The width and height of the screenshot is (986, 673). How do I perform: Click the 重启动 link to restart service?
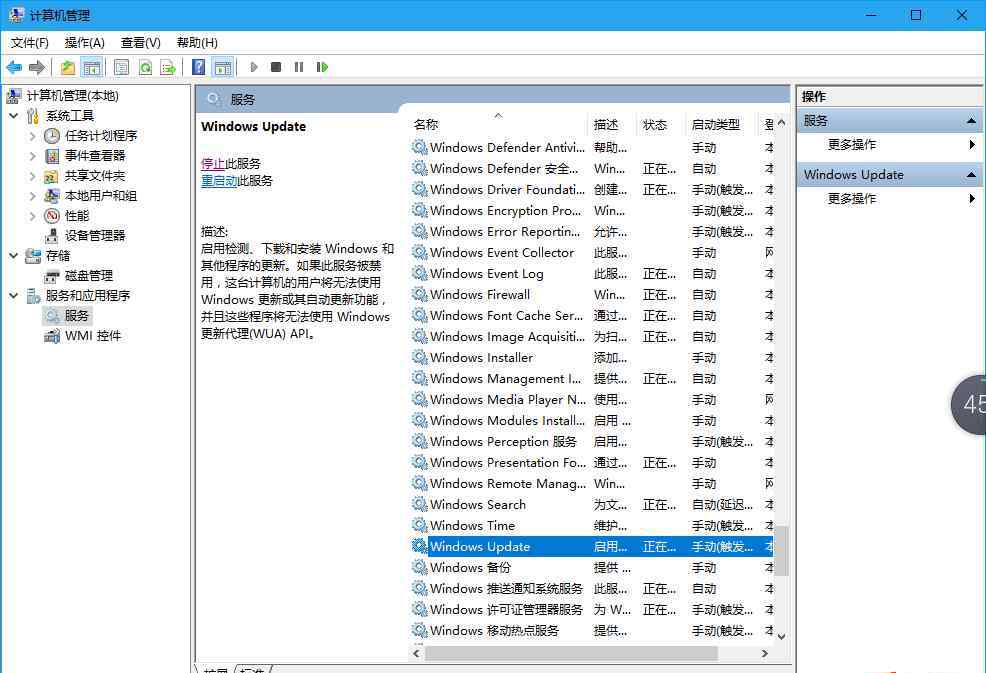(219, 181)
